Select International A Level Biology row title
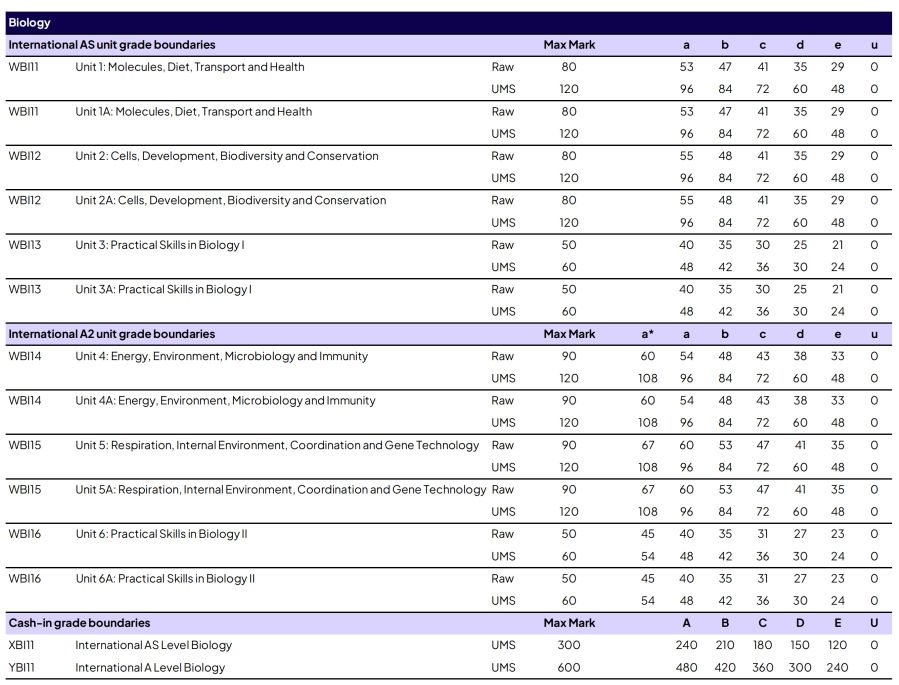Screen dimensions: 899x685 pyautogui.click(x=150, y=667)
